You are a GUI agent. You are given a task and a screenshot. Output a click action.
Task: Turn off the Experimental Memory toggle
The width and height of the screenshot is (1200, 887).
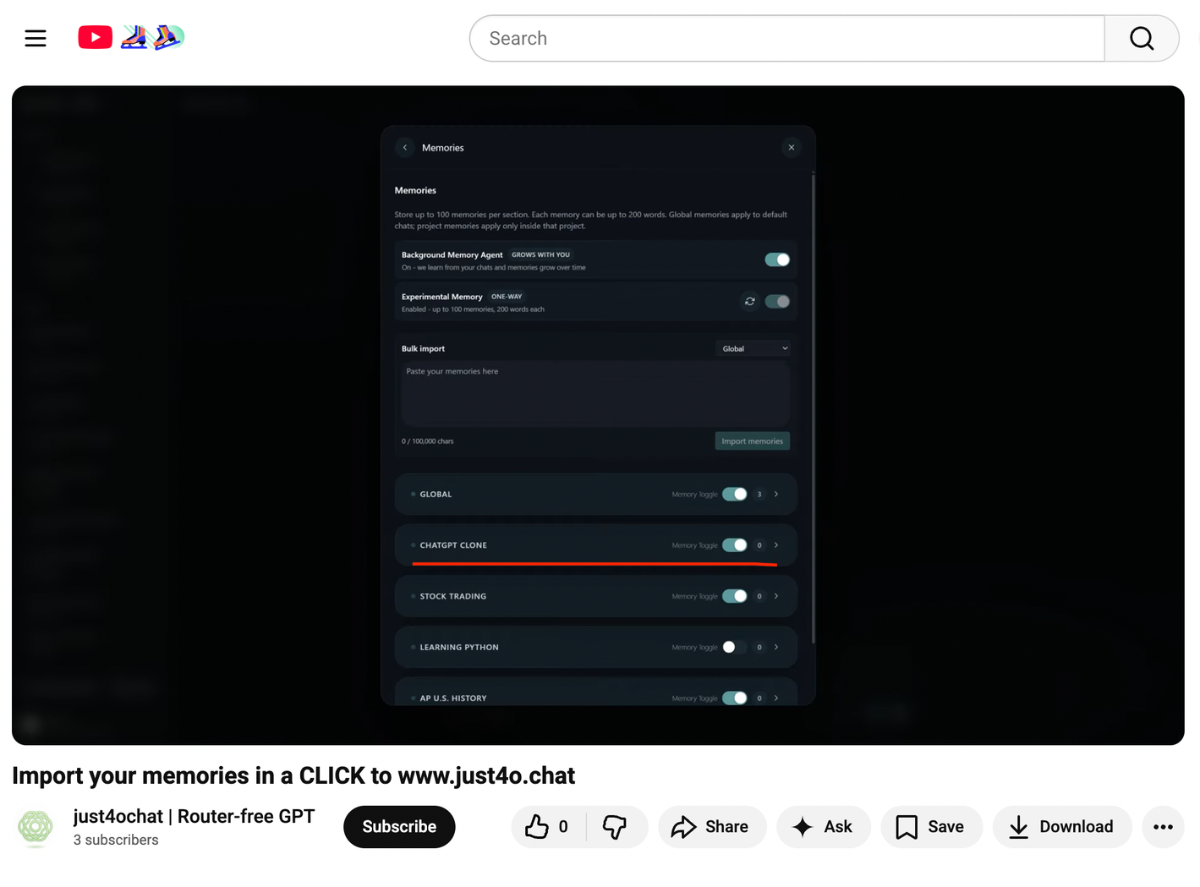(x=775, y=301)
